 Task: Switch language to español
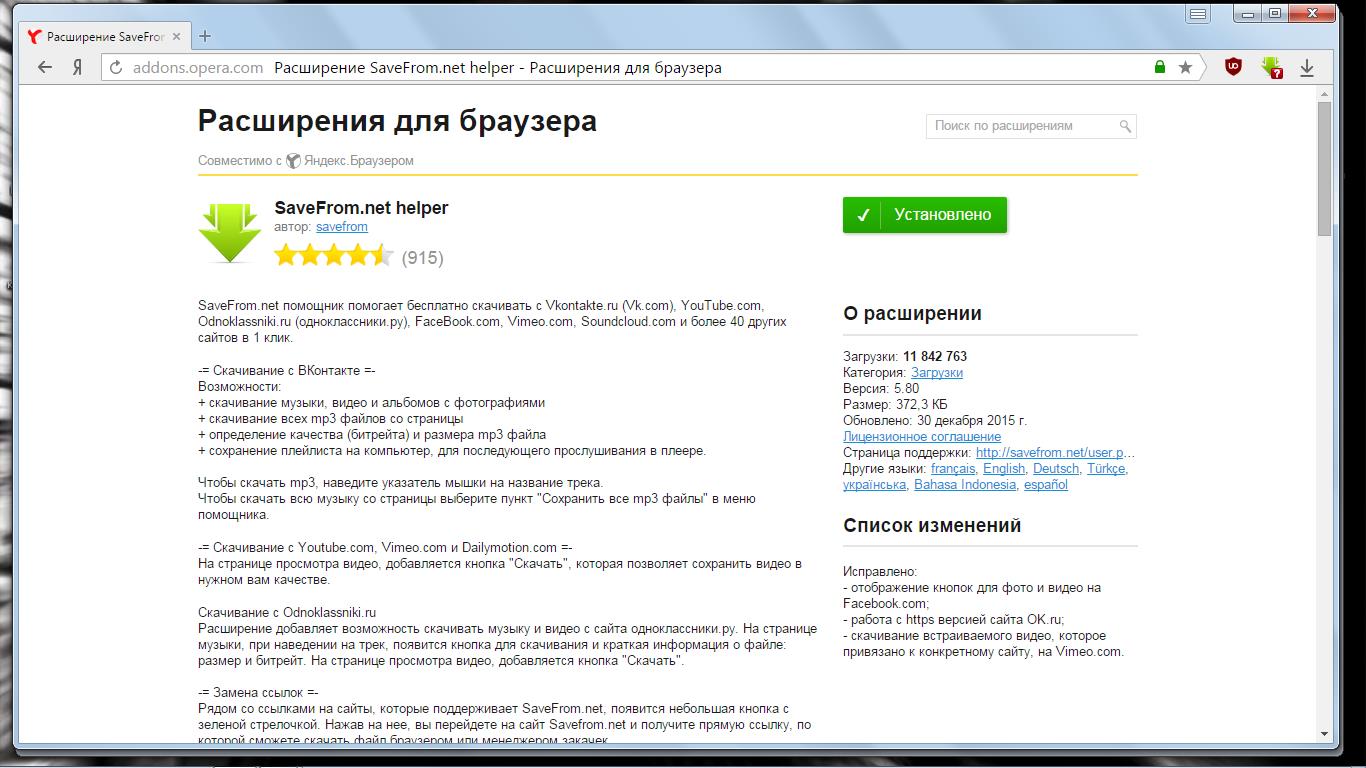[x=1045, y=484]
